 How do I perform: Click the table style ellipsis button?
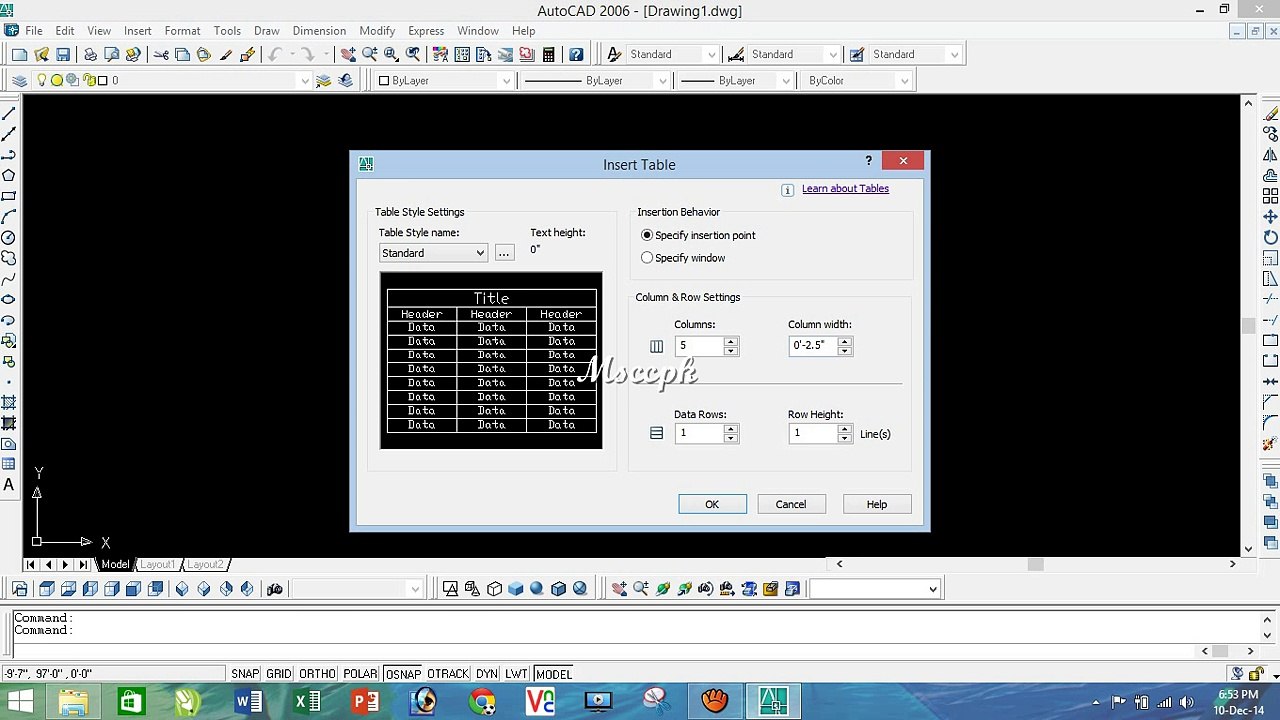504,253
